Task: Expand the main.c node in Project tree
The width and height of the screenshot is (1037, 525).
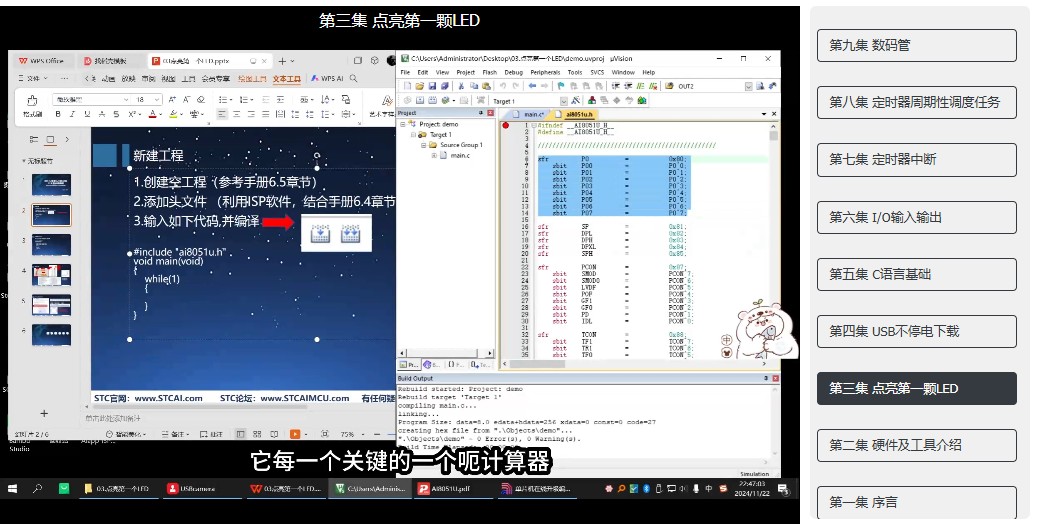Action: coord(434,155)
